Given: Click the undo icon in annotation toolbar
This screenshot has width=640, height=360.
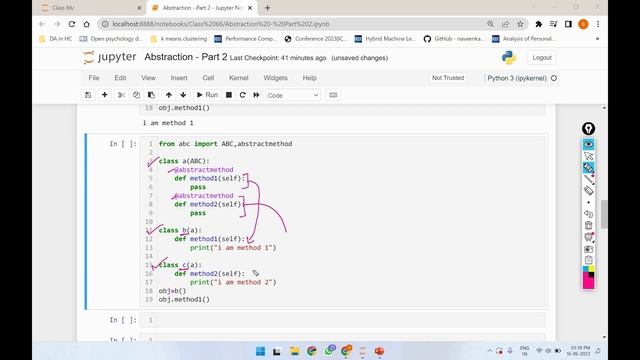Looking at the screenshot, I should point(588,214).
